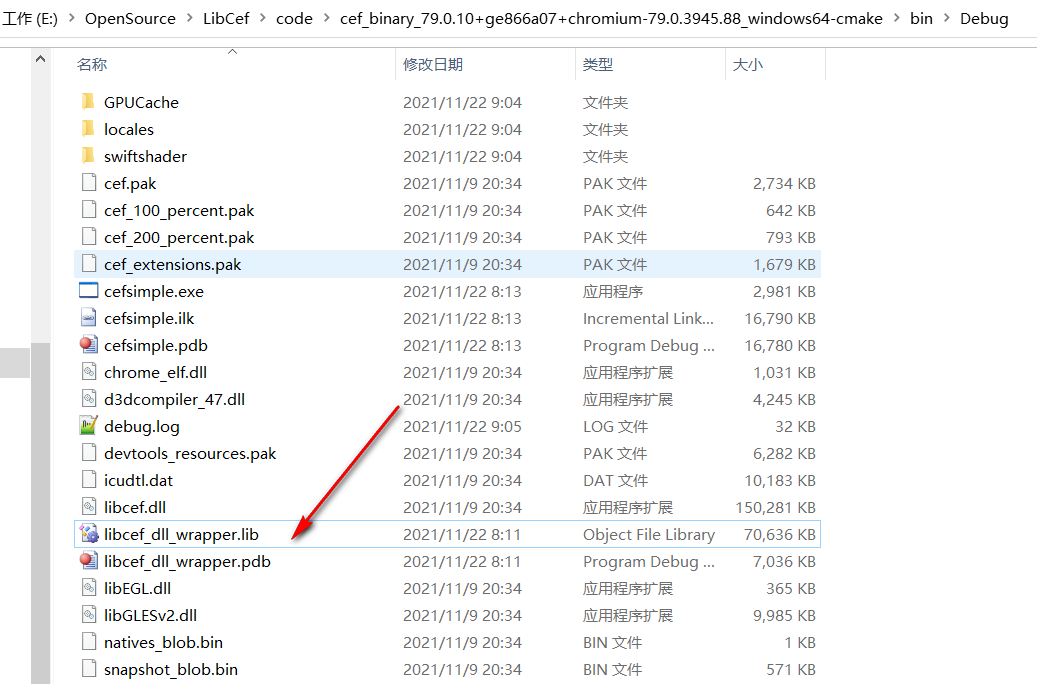Select the libcef_dll_wrapper.pdb icon
1037x684 pixels.
[x=89, y=561]
